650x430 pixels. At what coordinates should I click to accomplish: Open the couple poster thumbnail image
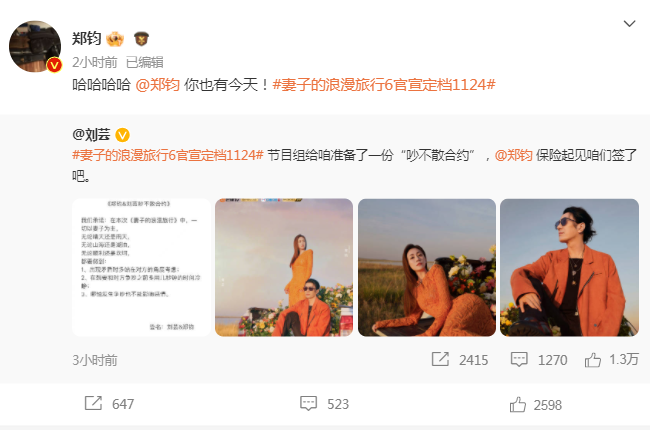[284, 267]
